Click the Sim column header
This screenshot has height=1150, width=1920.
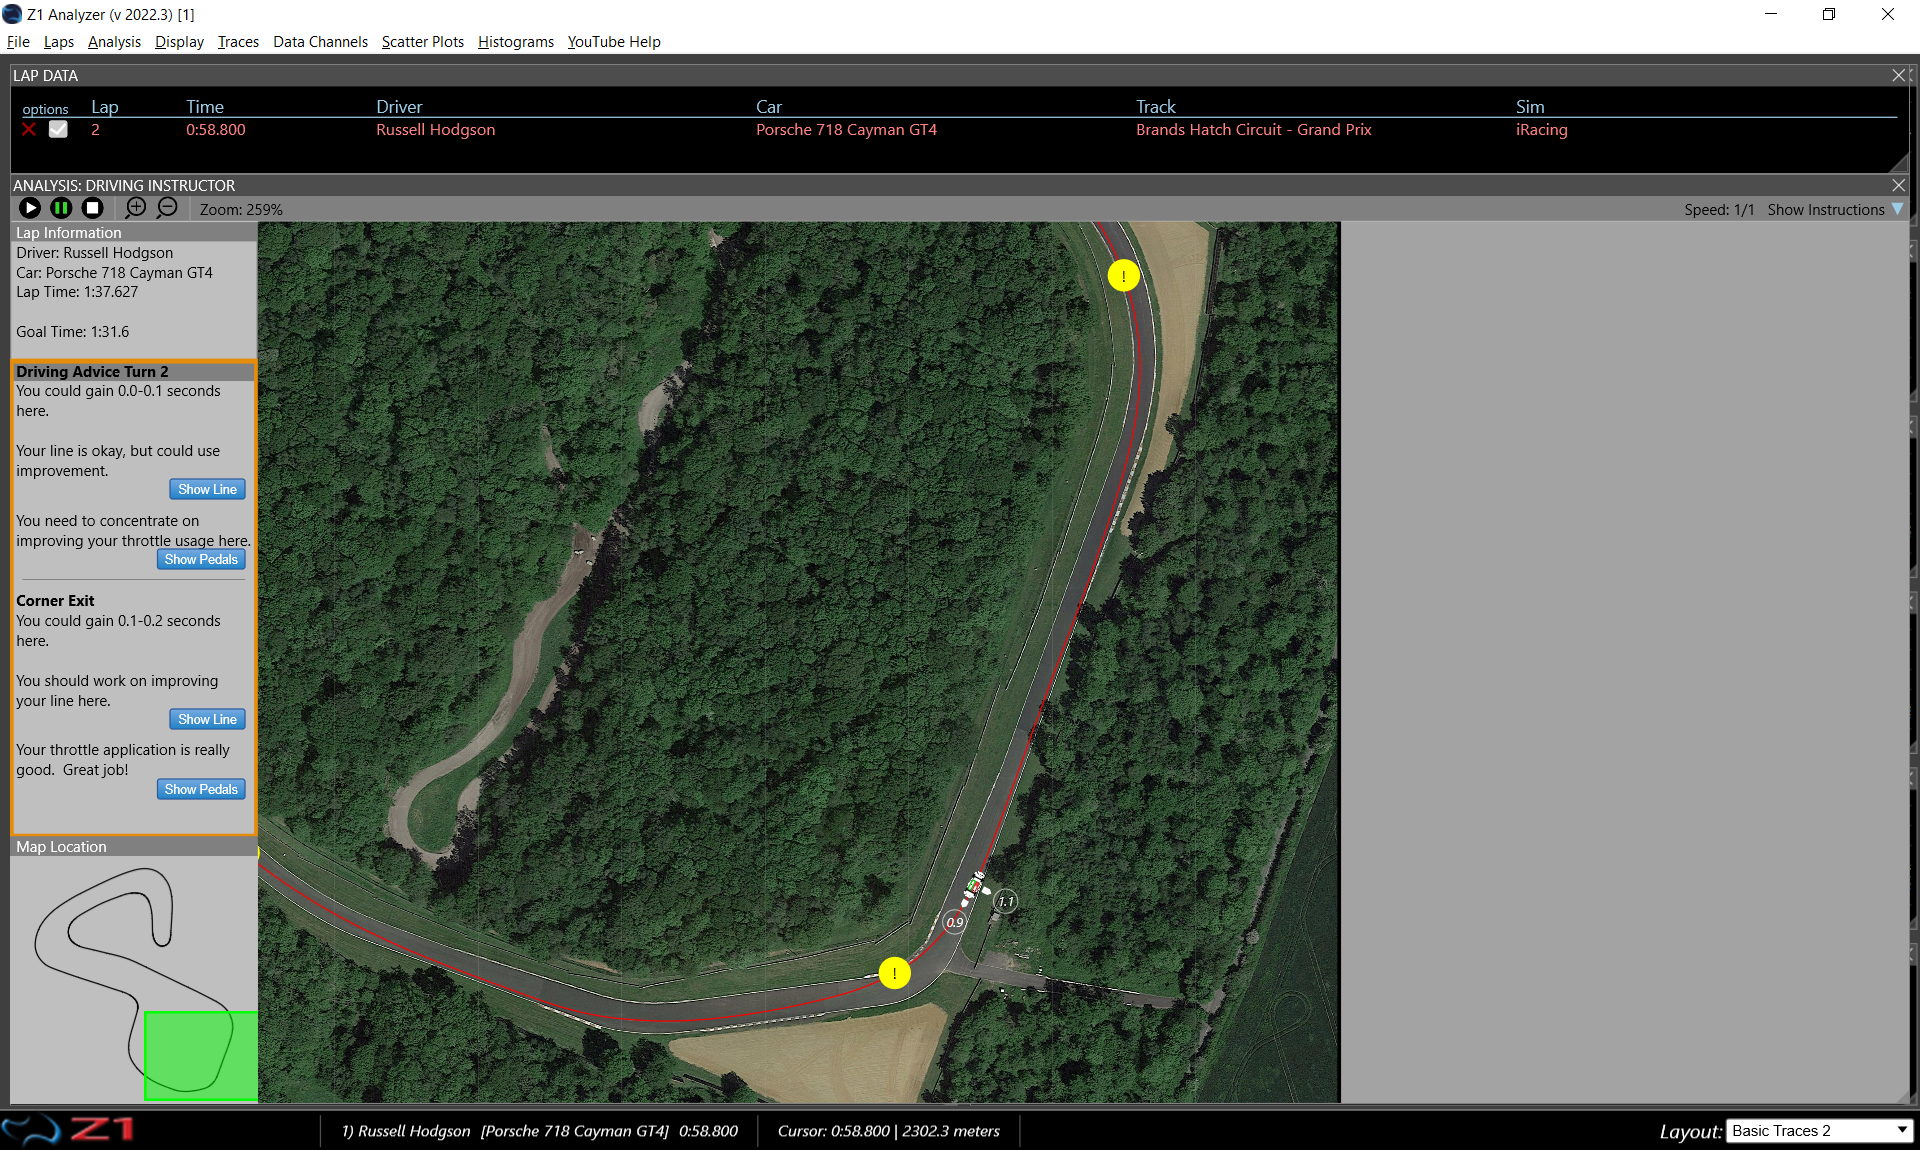1530,107
